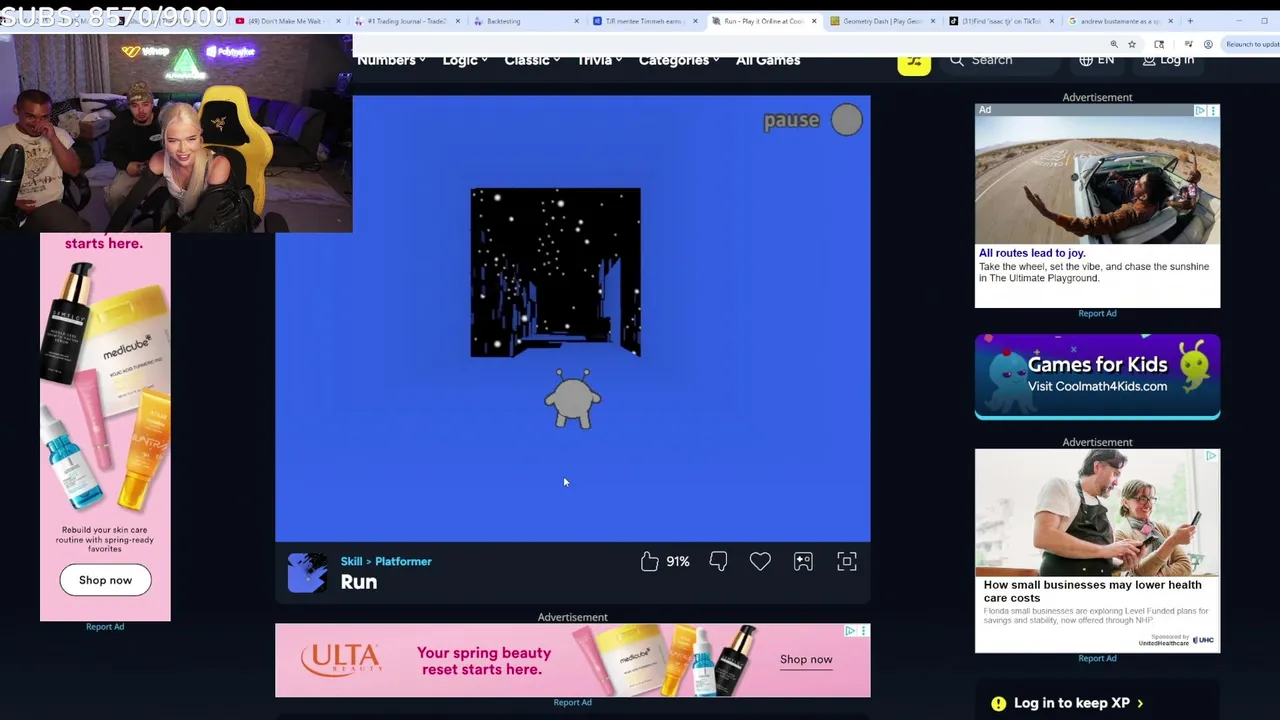Viewport: 1280px width, 720px height.
Task: Click the Search field on the site header
Action: click(x=1002, y=60)
